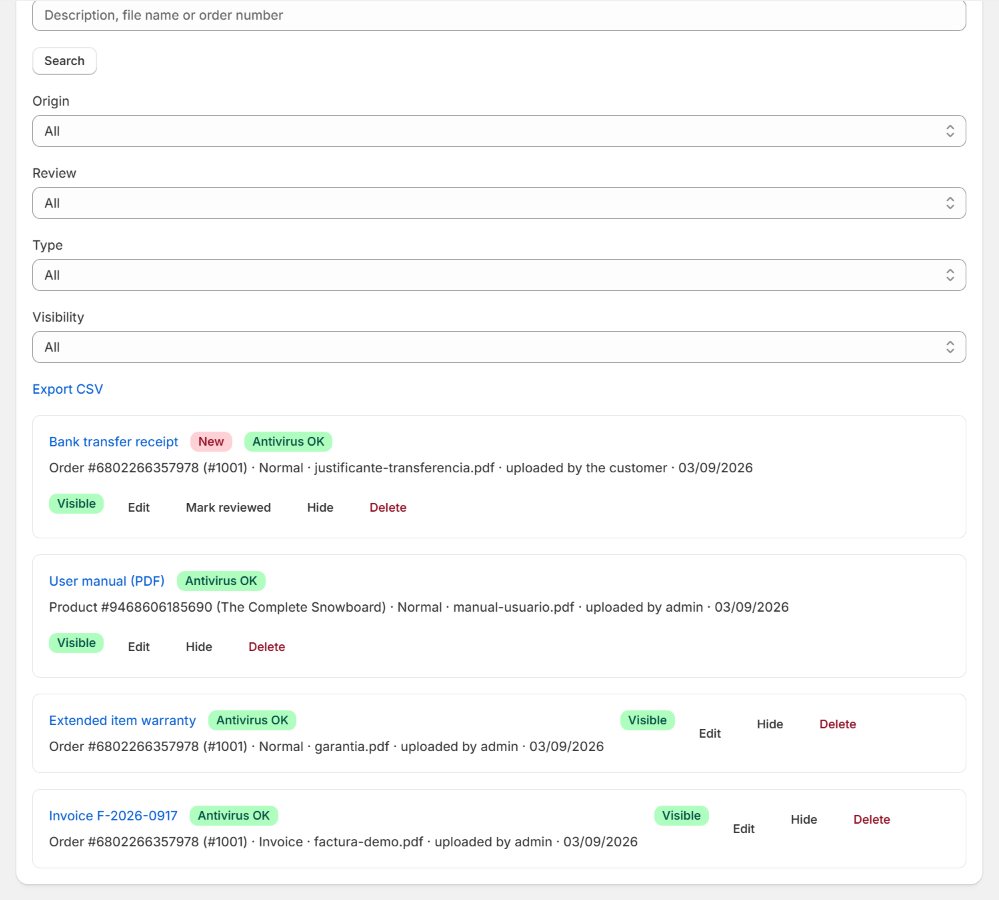999x900 pixels.
Task: Click the factura-demo.pdf details line
Action: 343,842
